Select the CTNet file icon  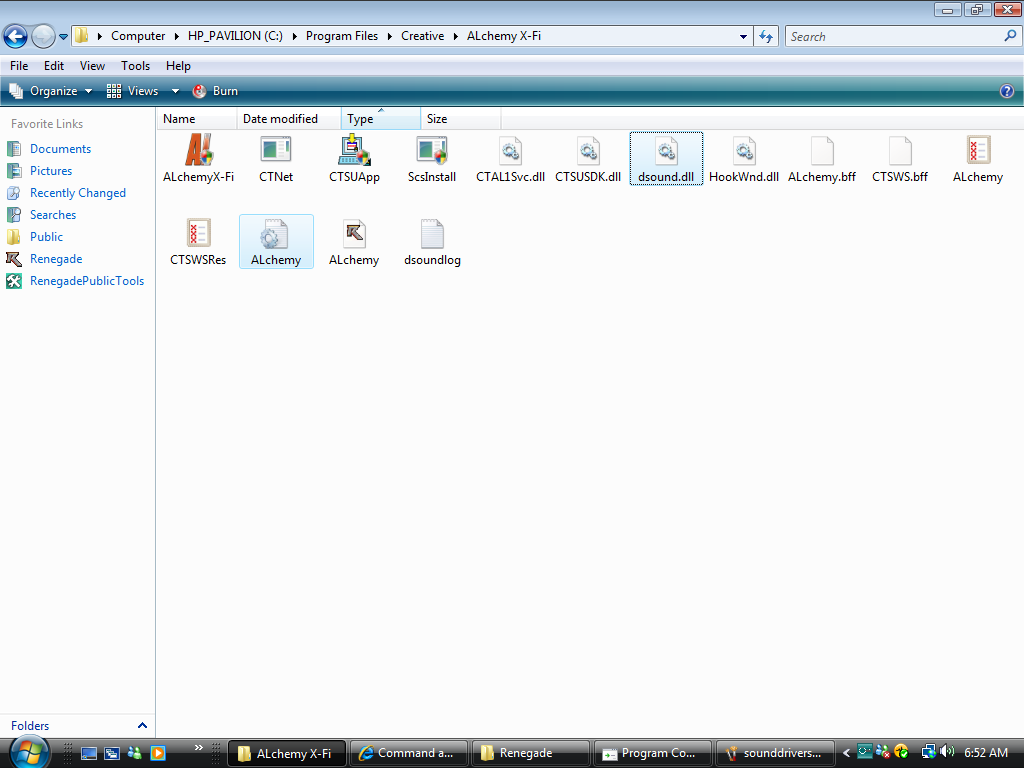pos(276,151)
